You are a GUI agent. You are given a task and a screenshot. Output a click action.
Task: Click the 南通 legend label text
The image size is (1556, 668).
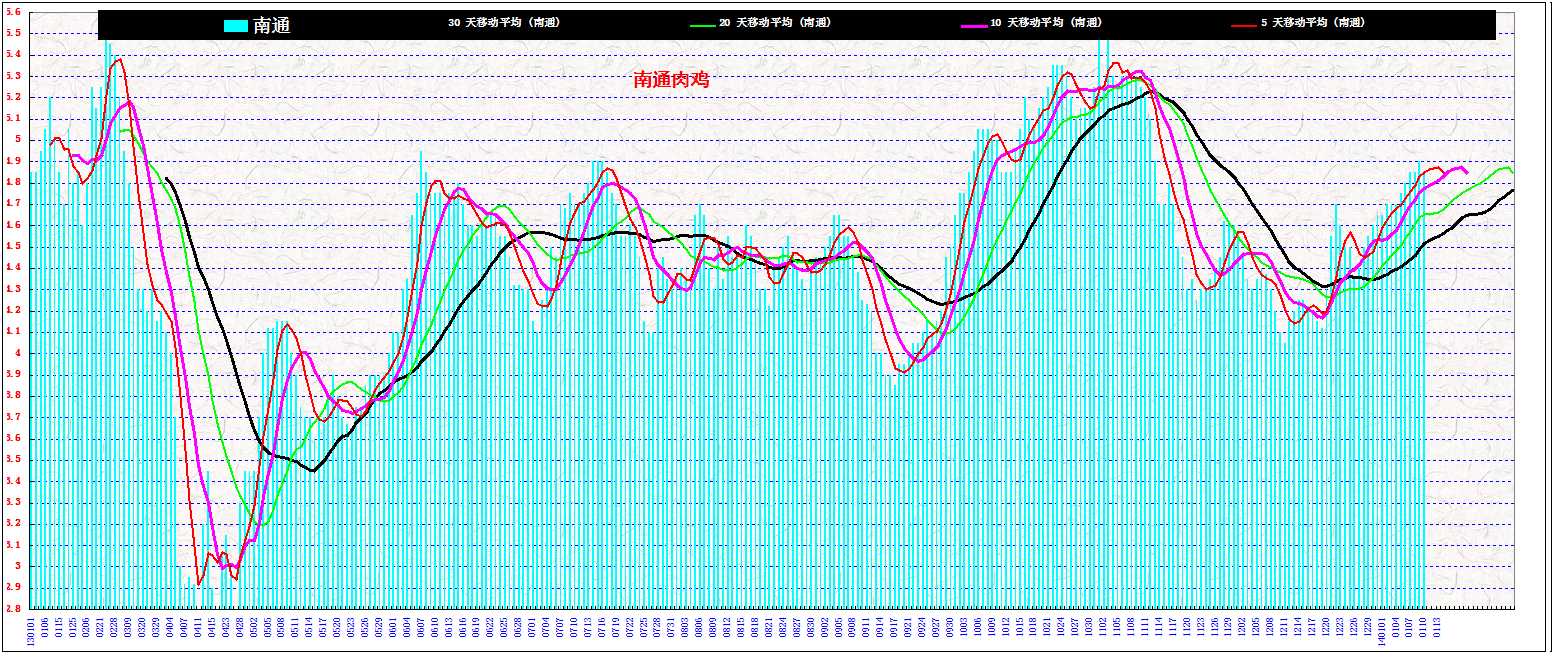click(272, 26)
